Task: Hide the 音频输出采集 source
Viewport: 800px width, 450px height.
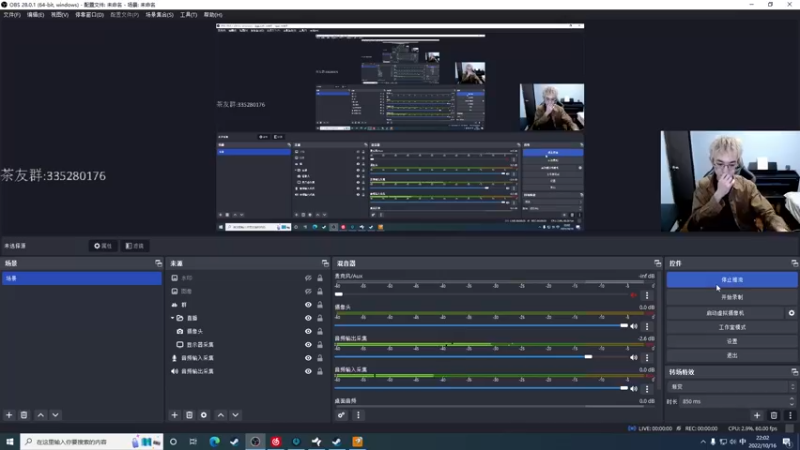Action: pos(308,371)
